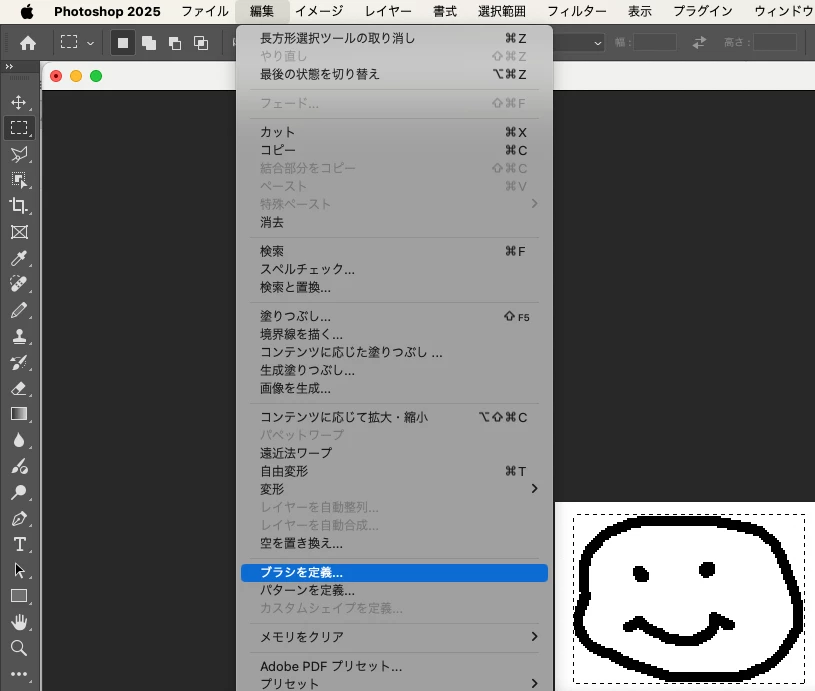
Task: Open the イメージ menu
Action: [319, 11]
